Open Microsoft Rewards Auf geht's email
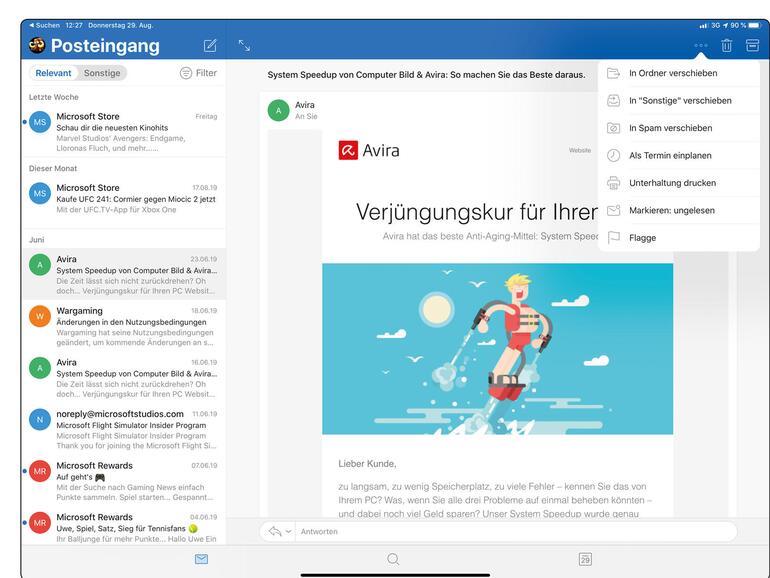This screenshot has width=770, height=578. pos(124,481)
